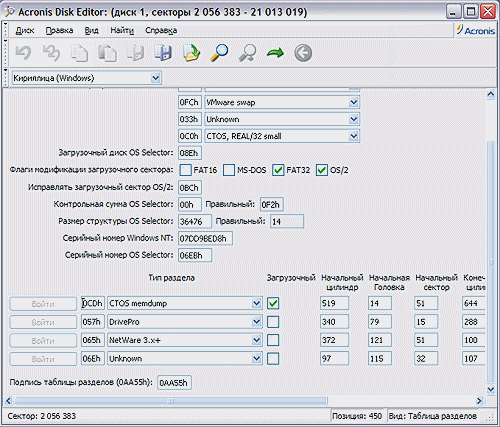Open the Вид menu
Viewport: 500px width, 427px height.
(x=91, y=31)
